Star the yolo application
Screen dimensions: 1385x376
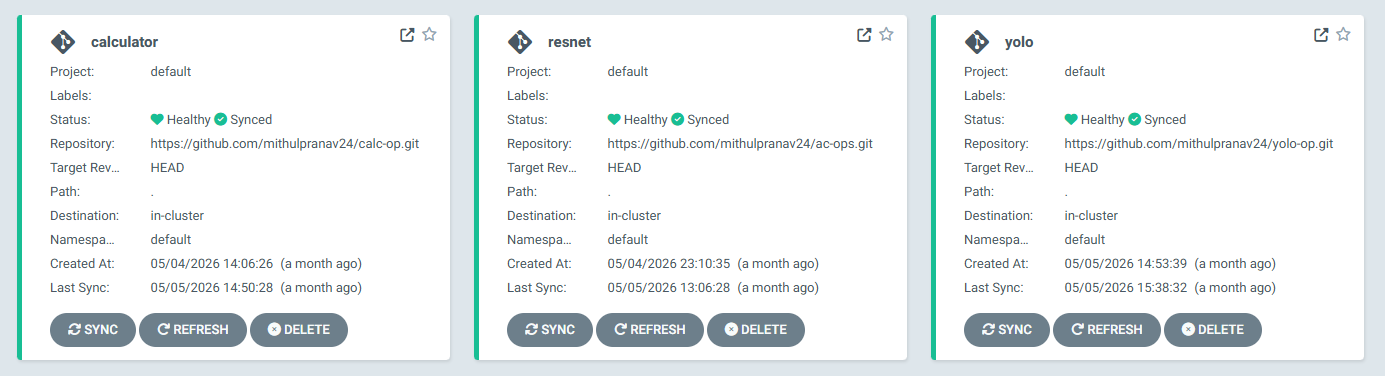point(1343,35)
